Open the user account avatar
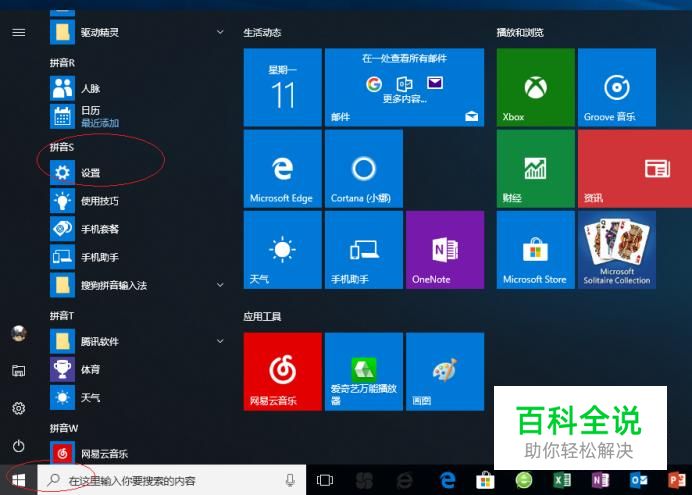692x495 pixels. point(19,334)
